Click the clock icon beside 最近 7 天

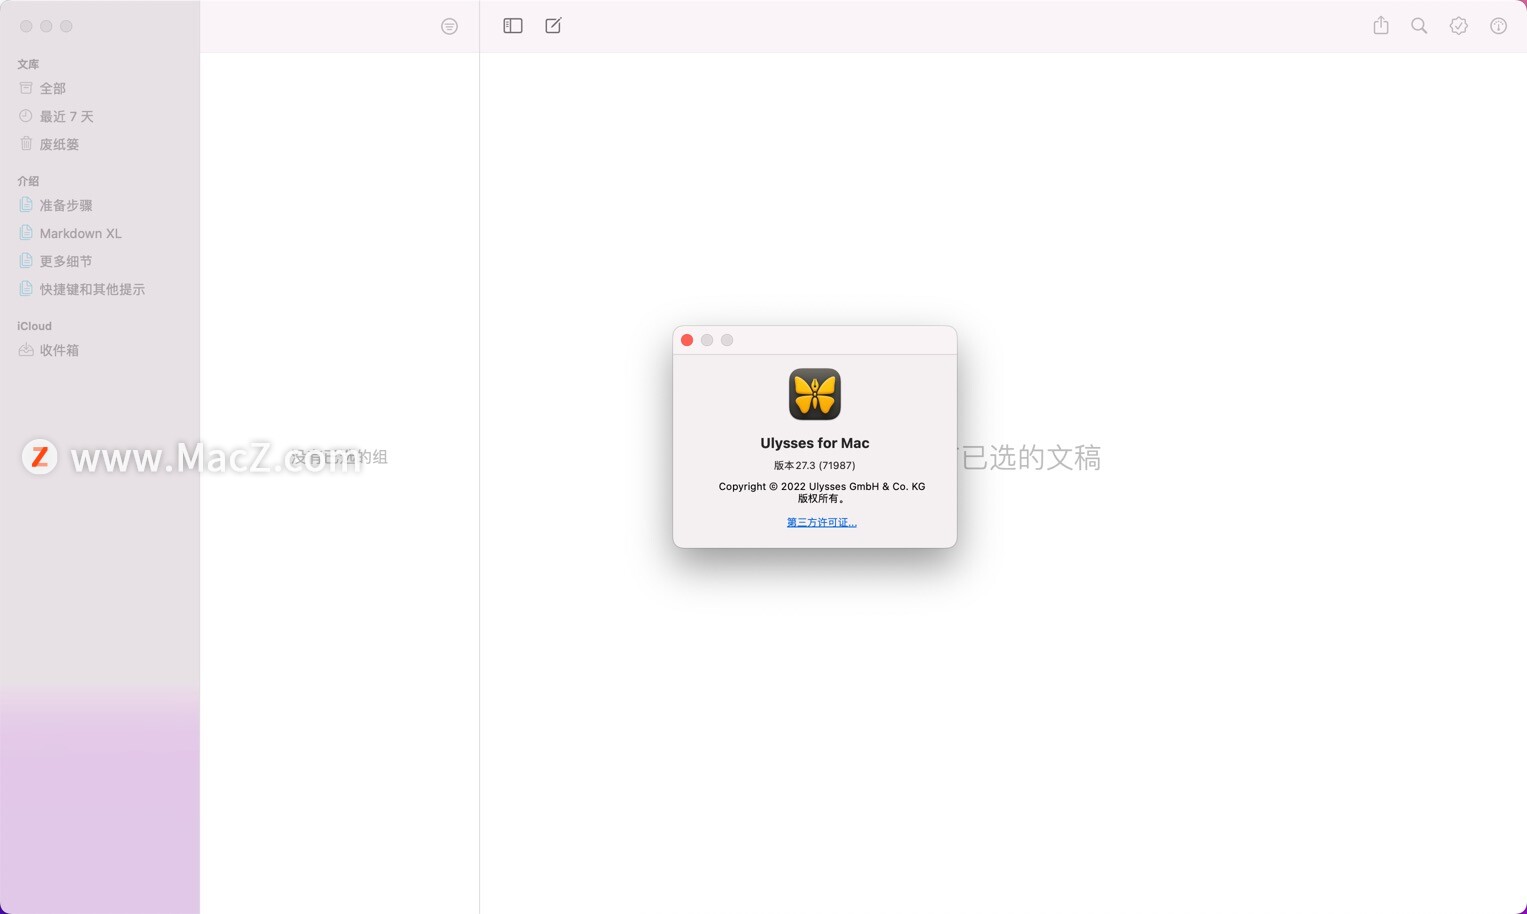click(26, 116)
